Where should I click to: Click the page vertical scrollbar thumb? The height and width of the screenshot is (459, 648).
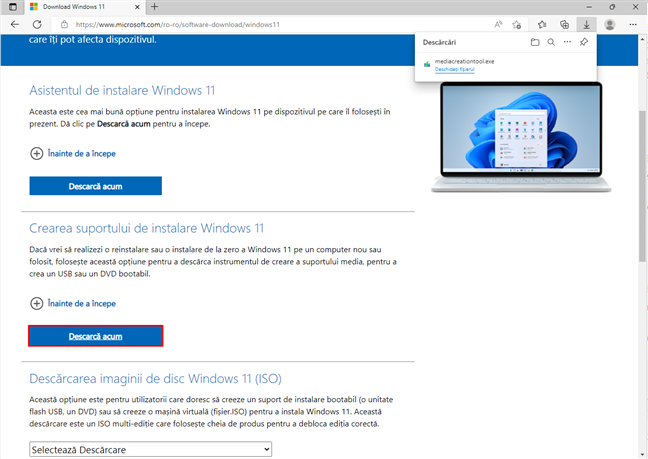coord(642,186)
